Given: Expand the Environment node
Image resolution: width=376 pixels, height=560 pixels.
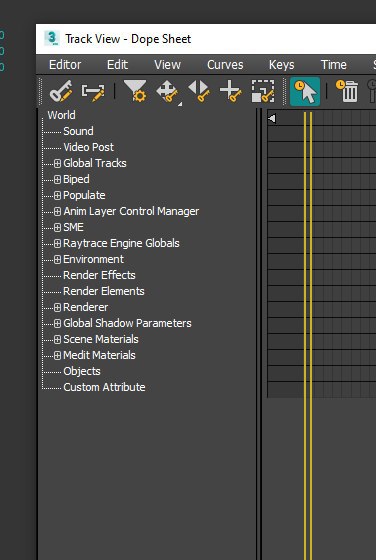Looking at the screenshot, I should tap(57, 260).
